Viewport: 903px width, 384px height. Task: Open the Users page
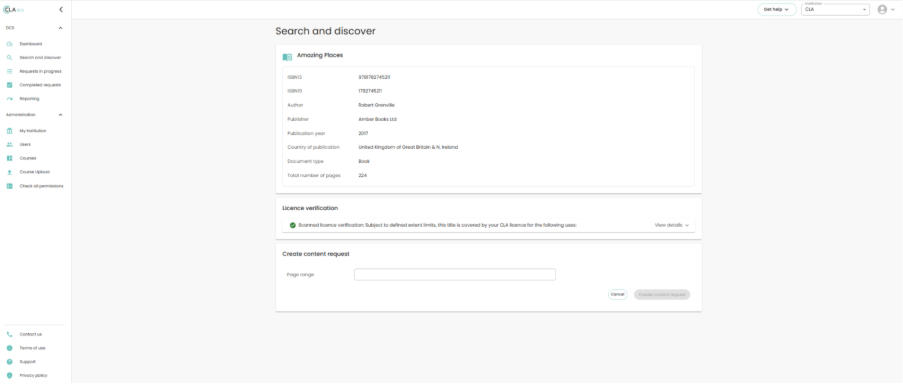(x=25, y=145)
